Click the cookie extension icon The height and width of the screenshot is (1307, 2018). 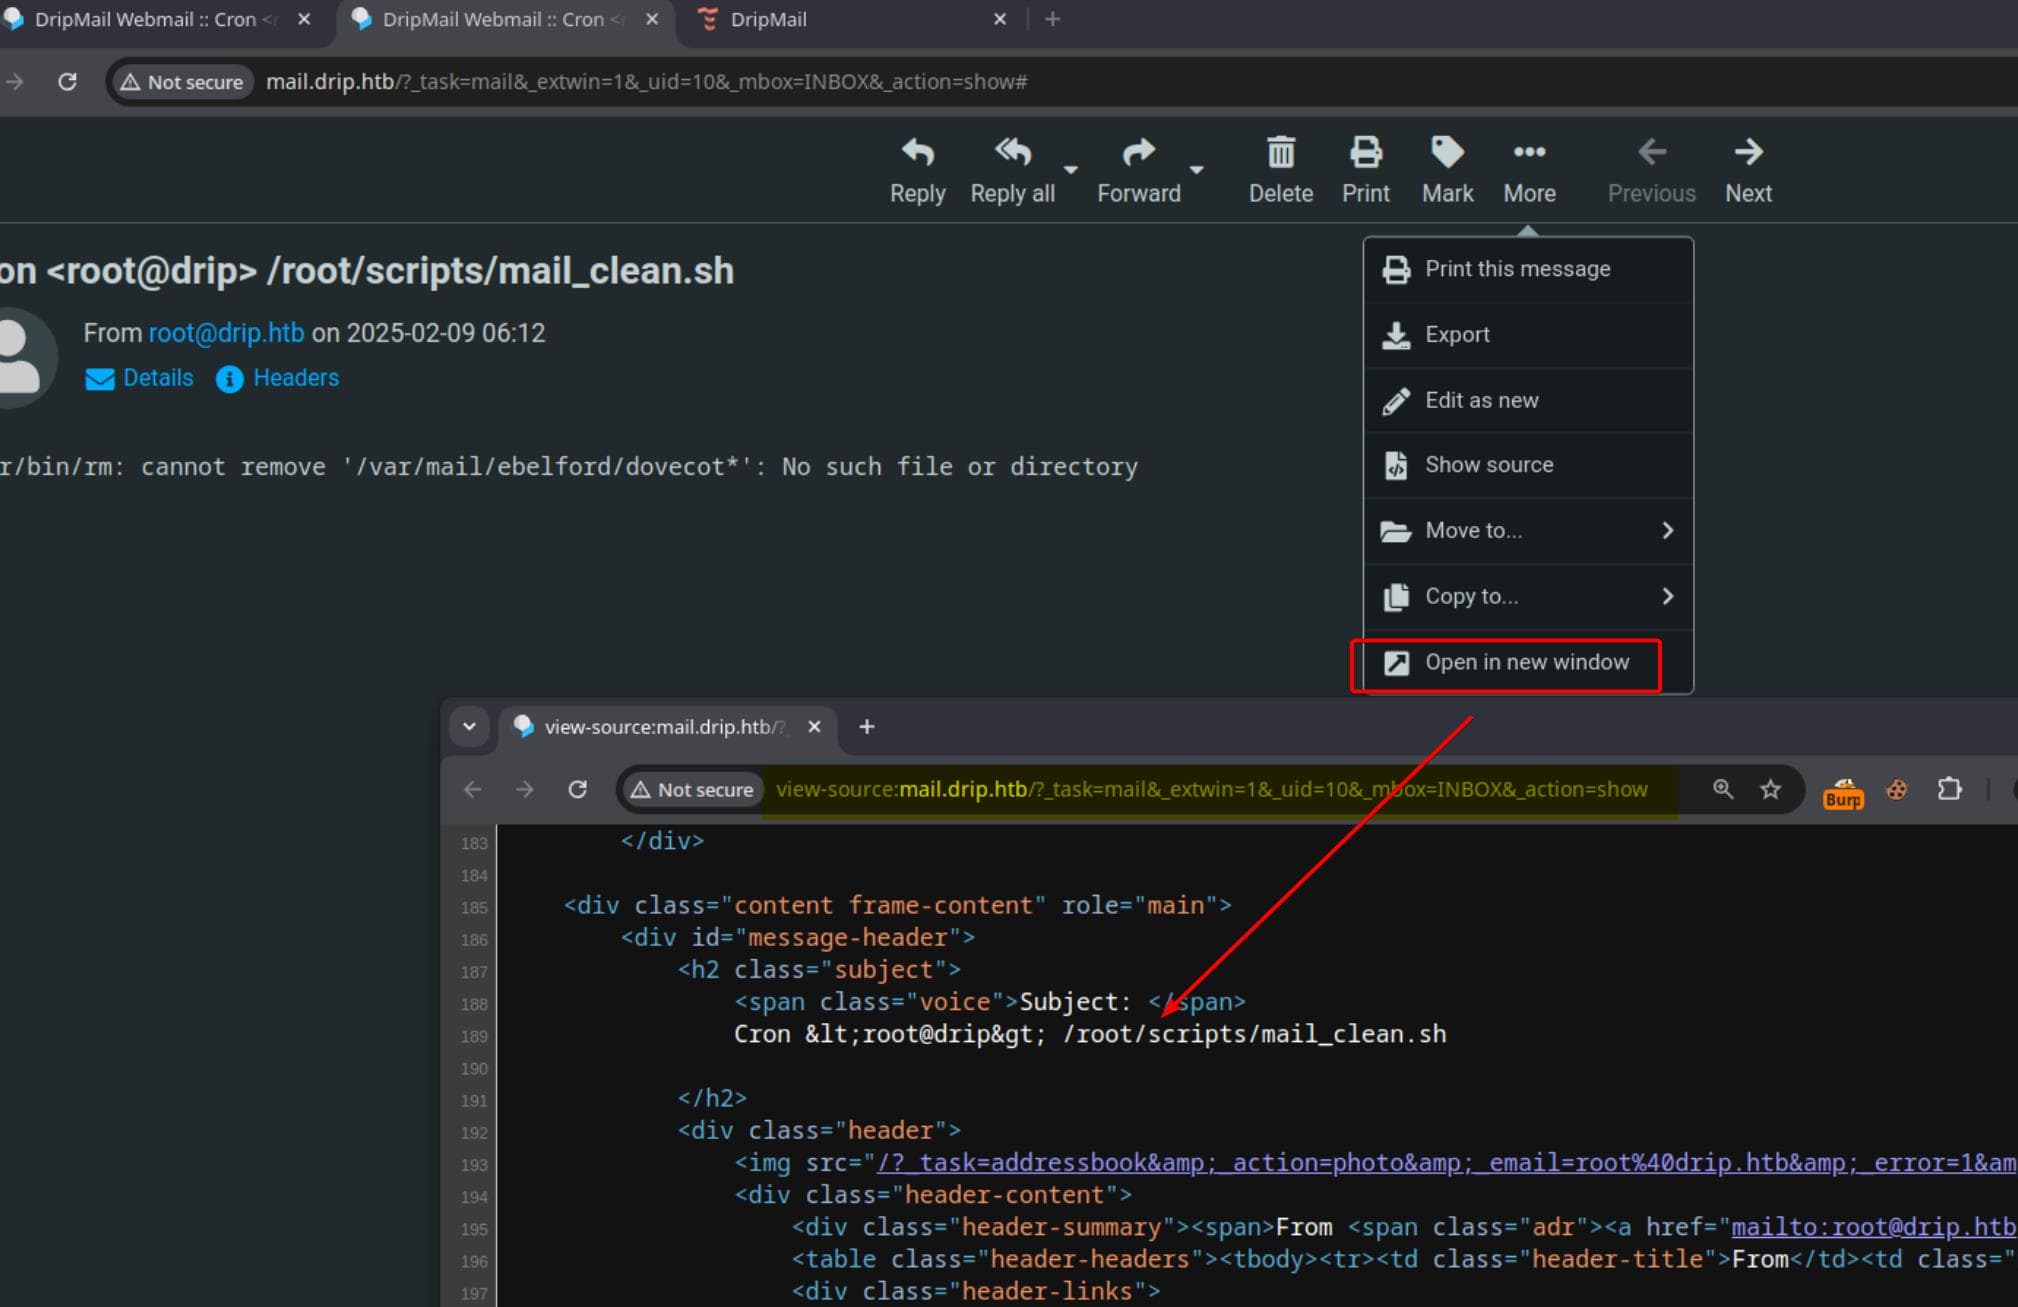click(1896, 790)
